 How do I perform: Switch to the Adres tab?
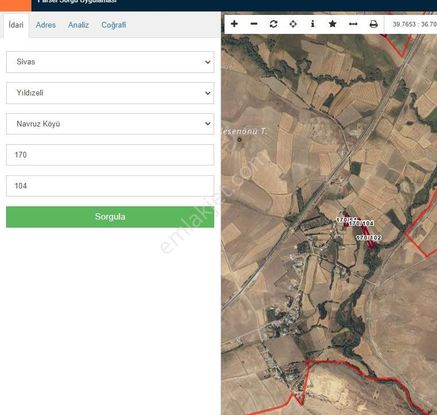click(x=46, y=25)
